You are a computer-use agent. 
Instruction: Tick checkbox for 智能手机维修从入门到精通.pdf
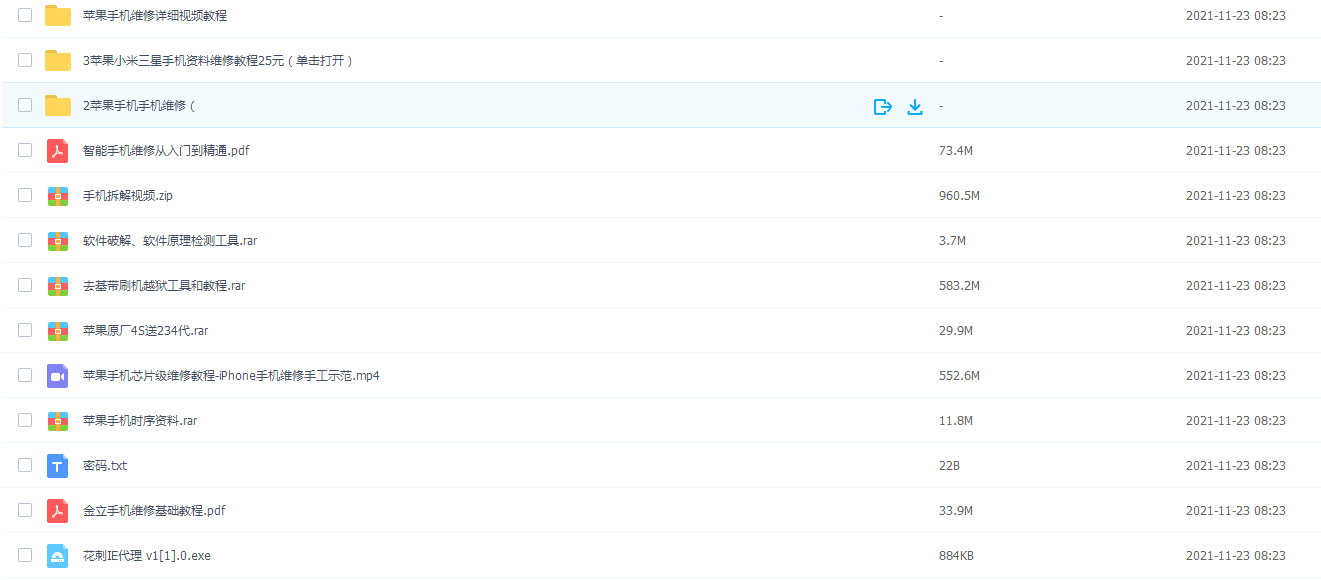coord(25,150)
